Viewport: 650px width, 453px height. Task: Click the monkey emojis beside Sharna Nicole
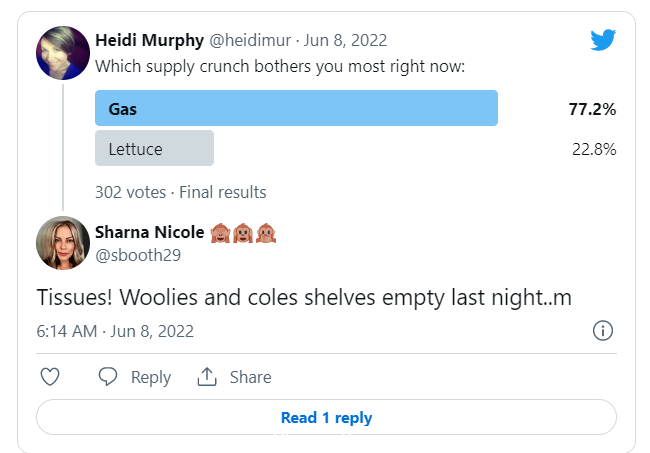243,233
